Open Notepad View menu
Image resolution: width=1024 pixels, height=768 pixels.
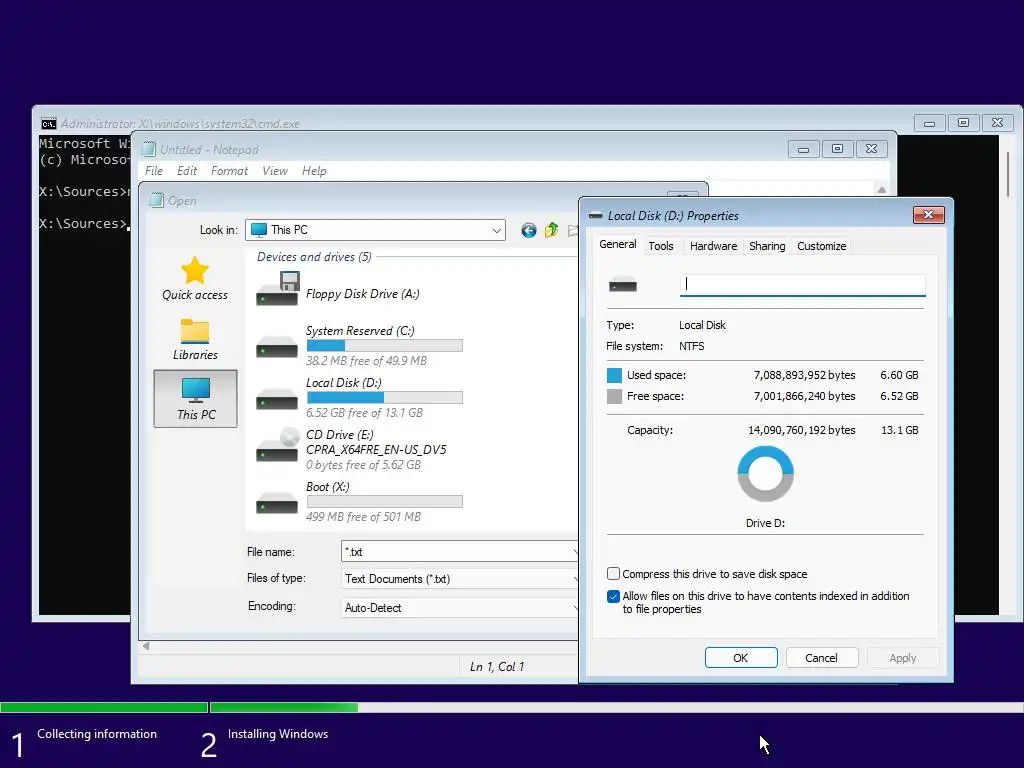(x=275, y=170)
